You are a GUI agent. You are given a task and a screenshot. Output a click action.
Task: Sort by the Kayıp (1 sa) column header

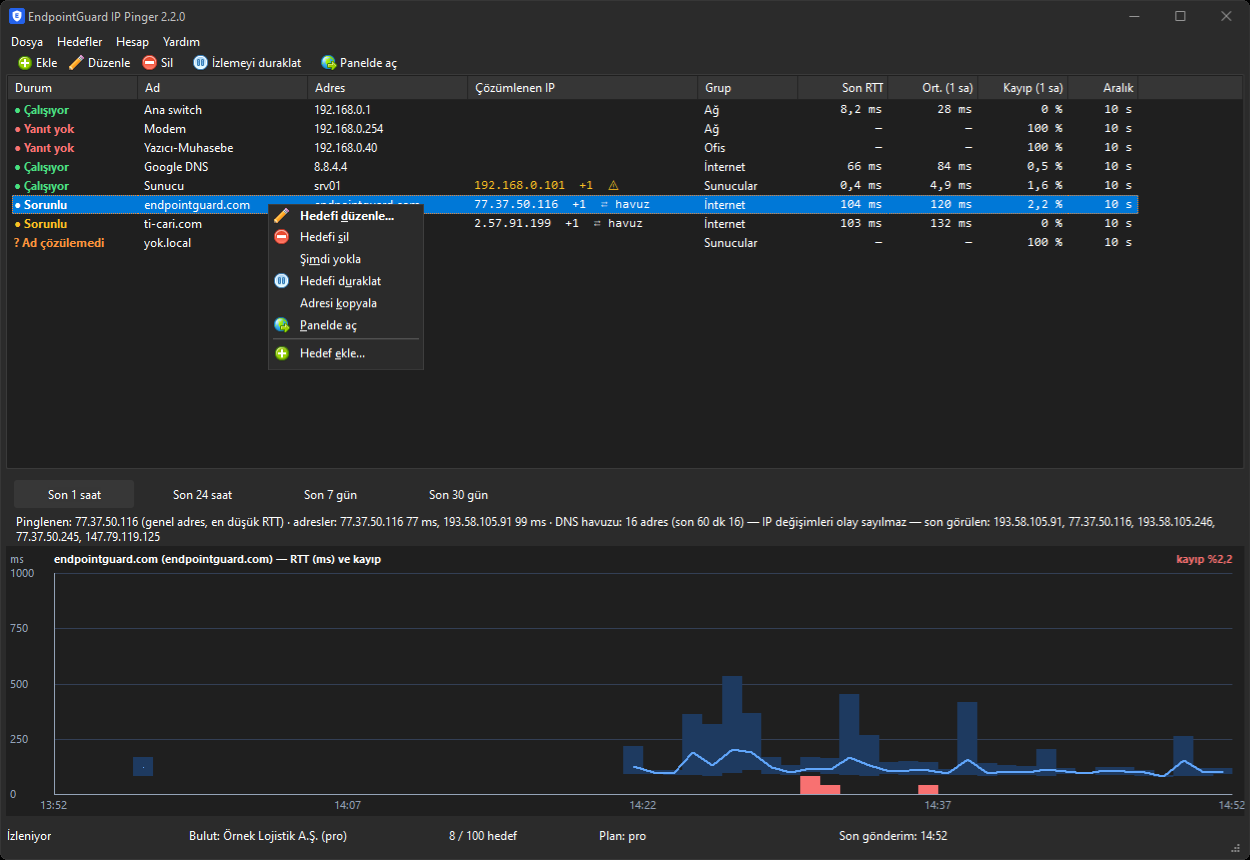click(1023, 88)
